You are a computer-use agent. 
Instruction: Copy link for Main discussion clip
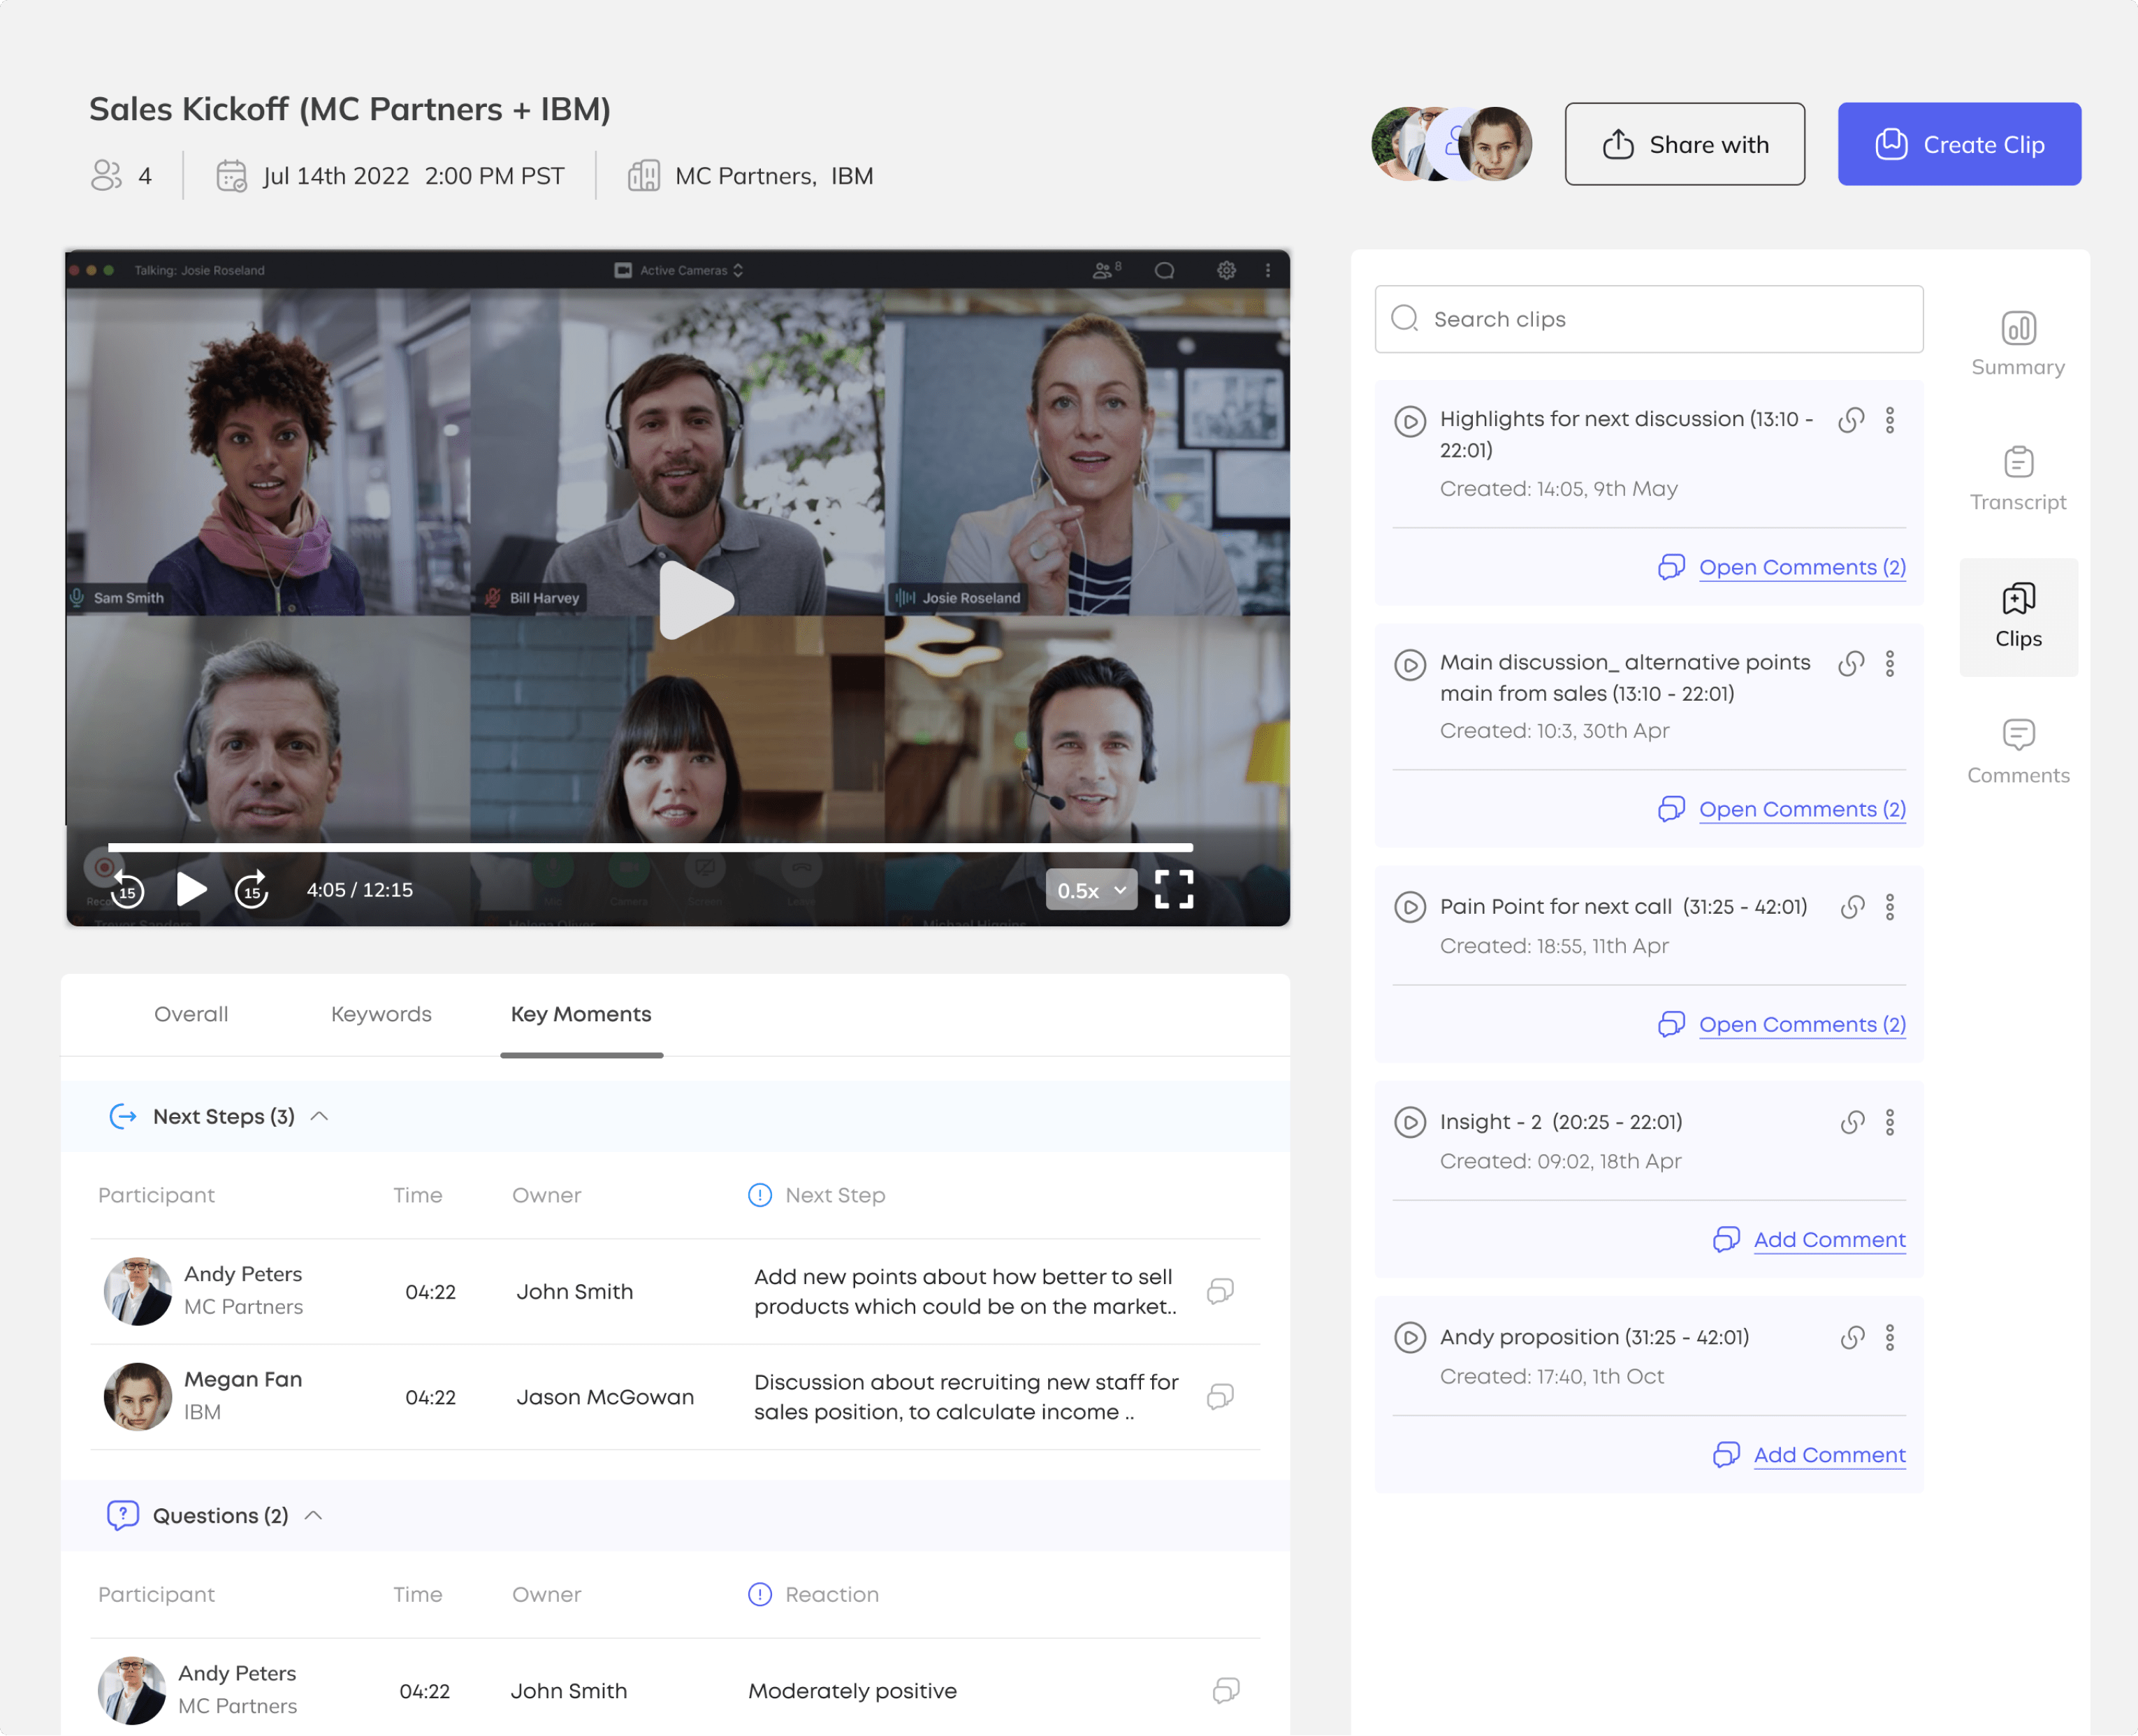click(1851, 663)
